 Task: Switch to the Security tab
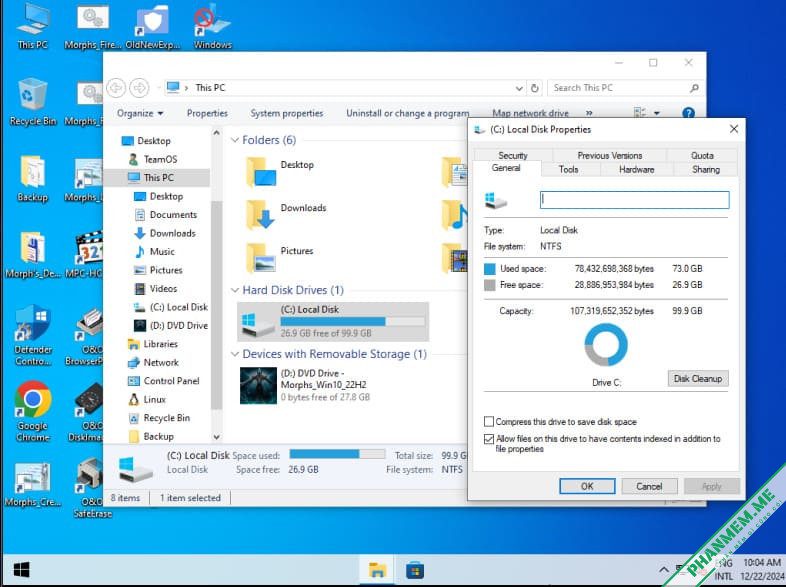tap(513, 155)
